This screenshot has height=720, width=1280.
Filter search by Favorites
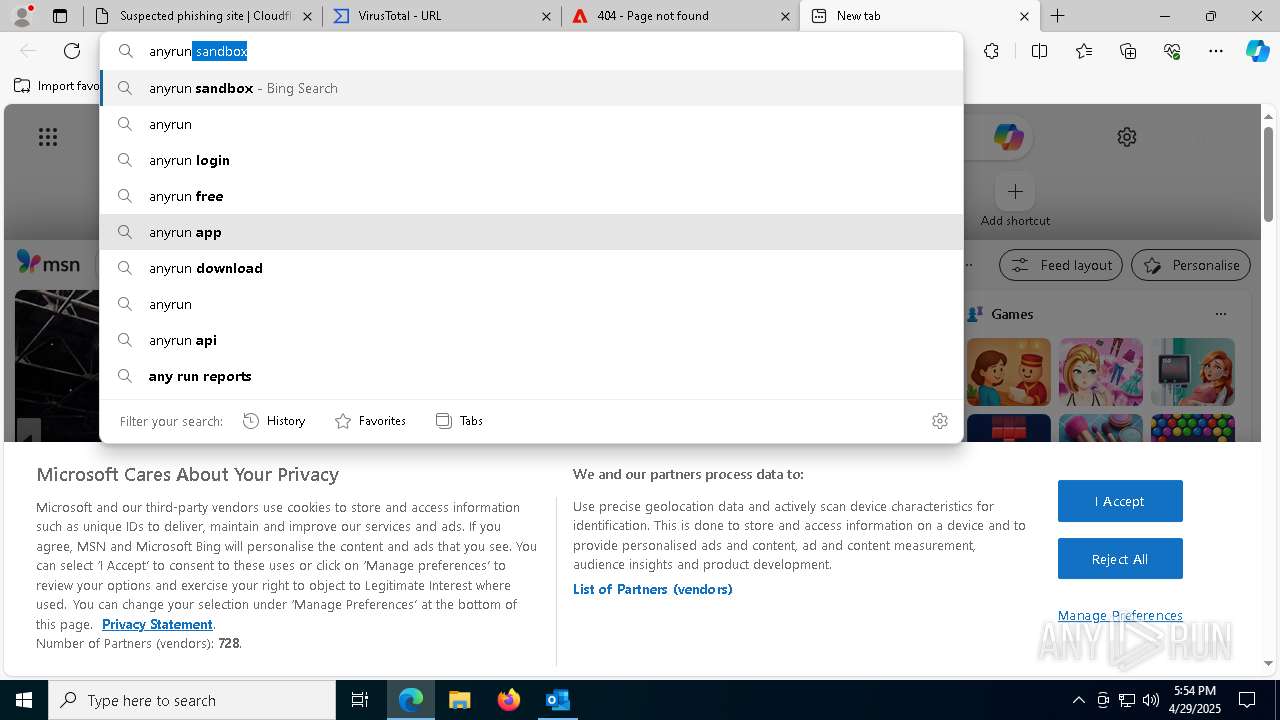(370, 421)
